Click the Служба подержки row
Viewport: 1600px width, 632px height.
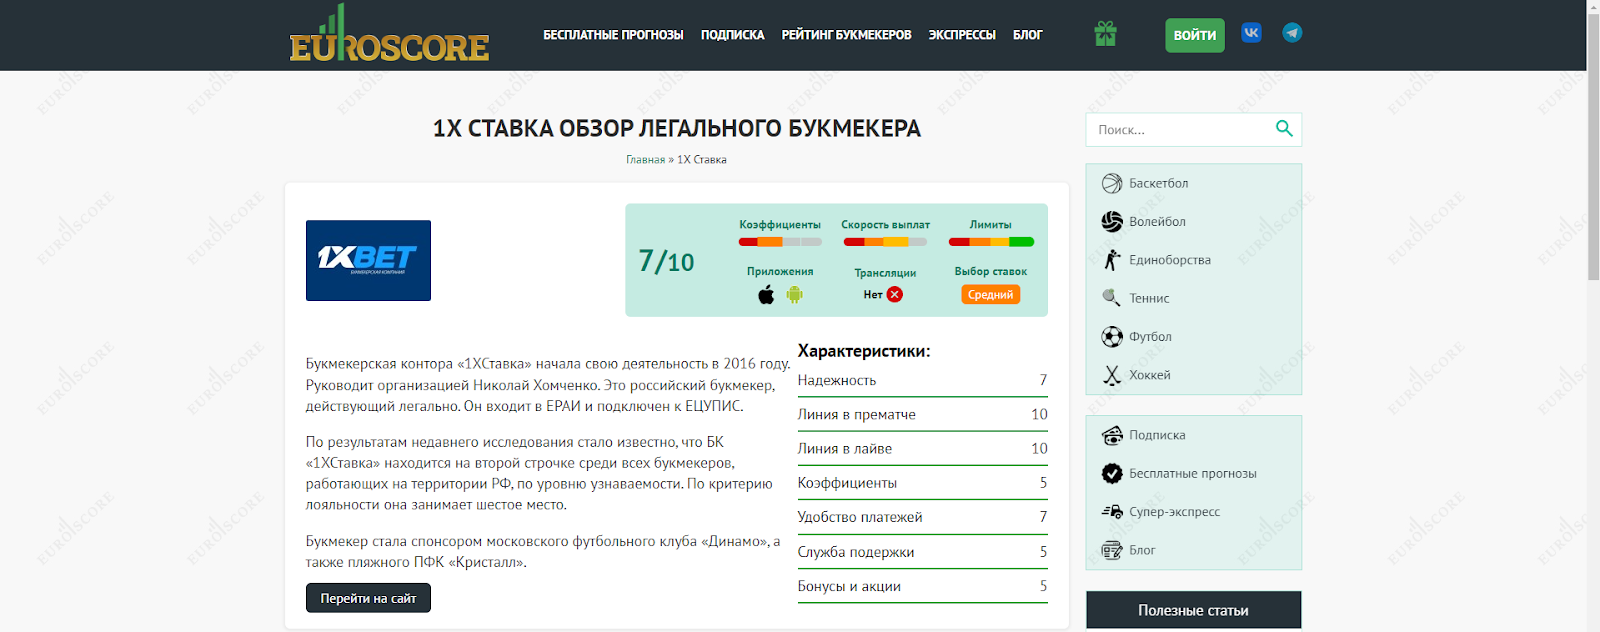click(x=922, y=552)
